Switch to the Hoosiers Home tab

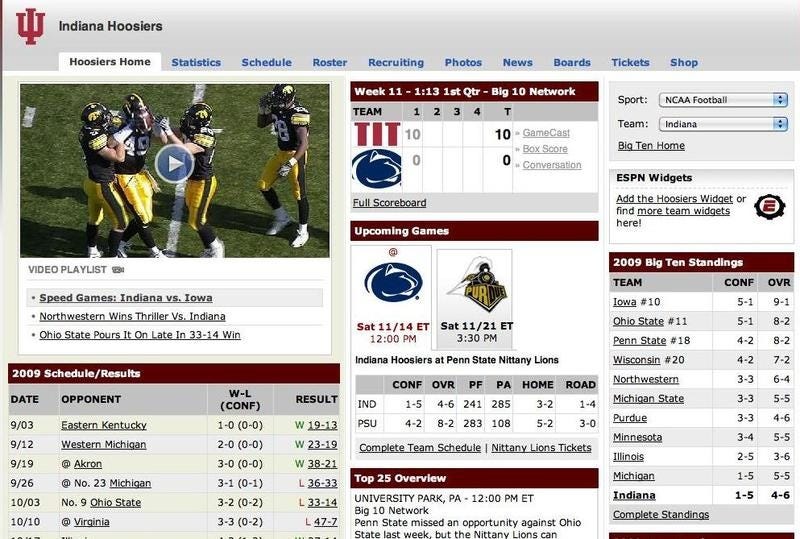(x=110, y=62)
